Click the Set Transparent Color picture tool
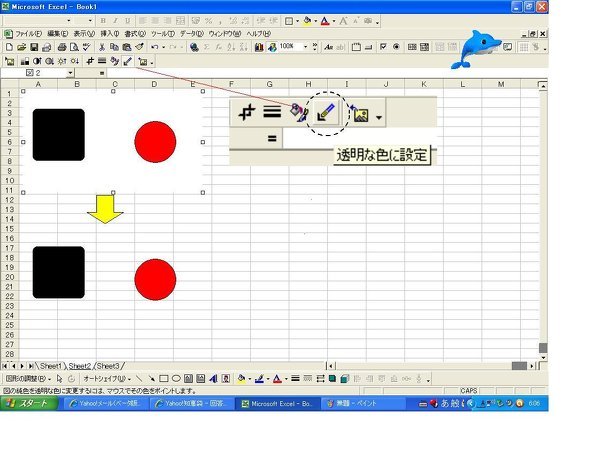 128,61
